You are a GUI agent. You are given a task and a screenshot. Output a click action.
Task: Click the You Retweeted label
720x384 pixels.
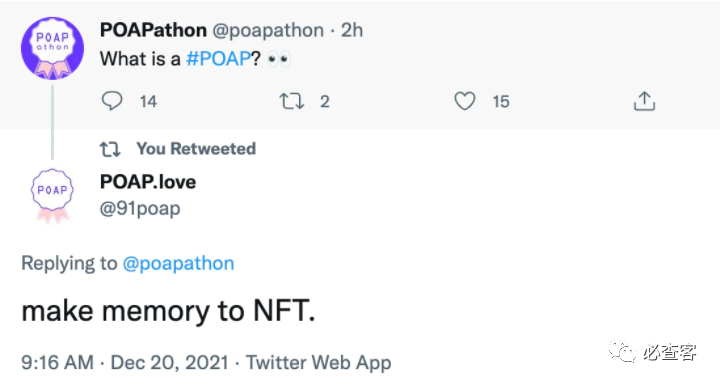196,149
